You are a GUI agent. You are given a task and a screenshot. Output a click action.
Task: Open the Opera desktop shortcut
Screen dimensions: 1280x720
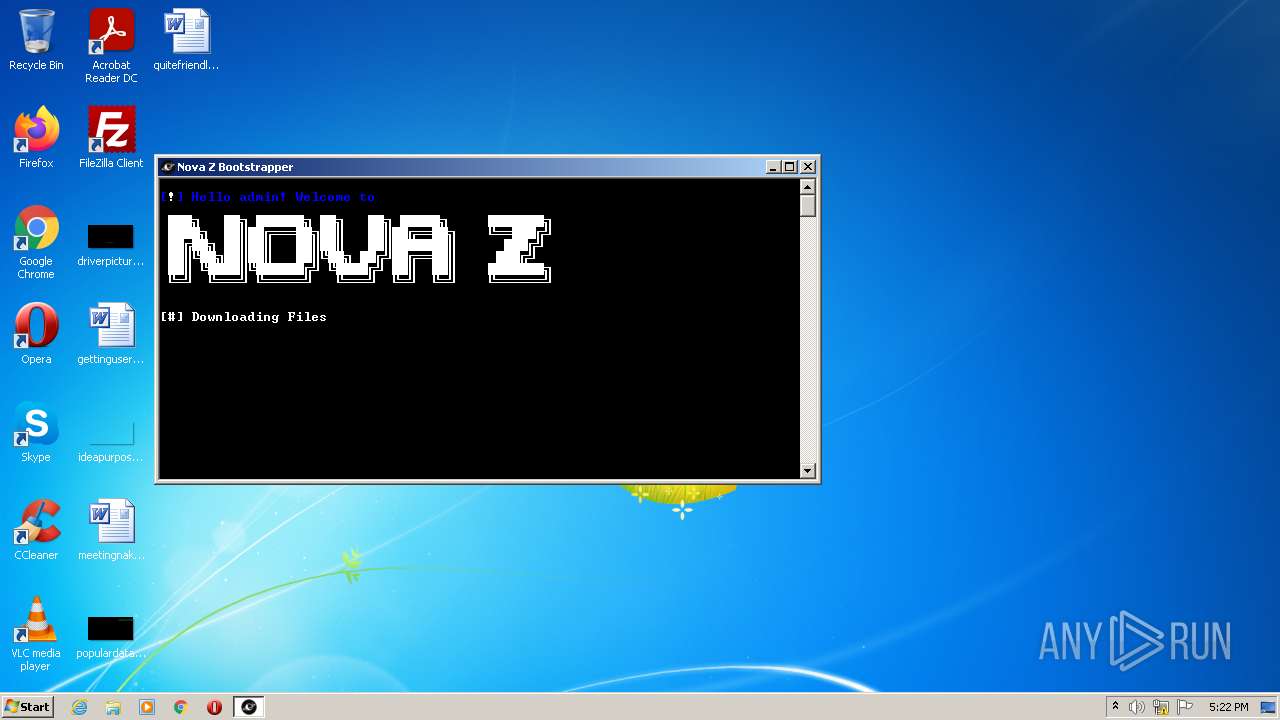pyautogui.click(x=36, y=334)
